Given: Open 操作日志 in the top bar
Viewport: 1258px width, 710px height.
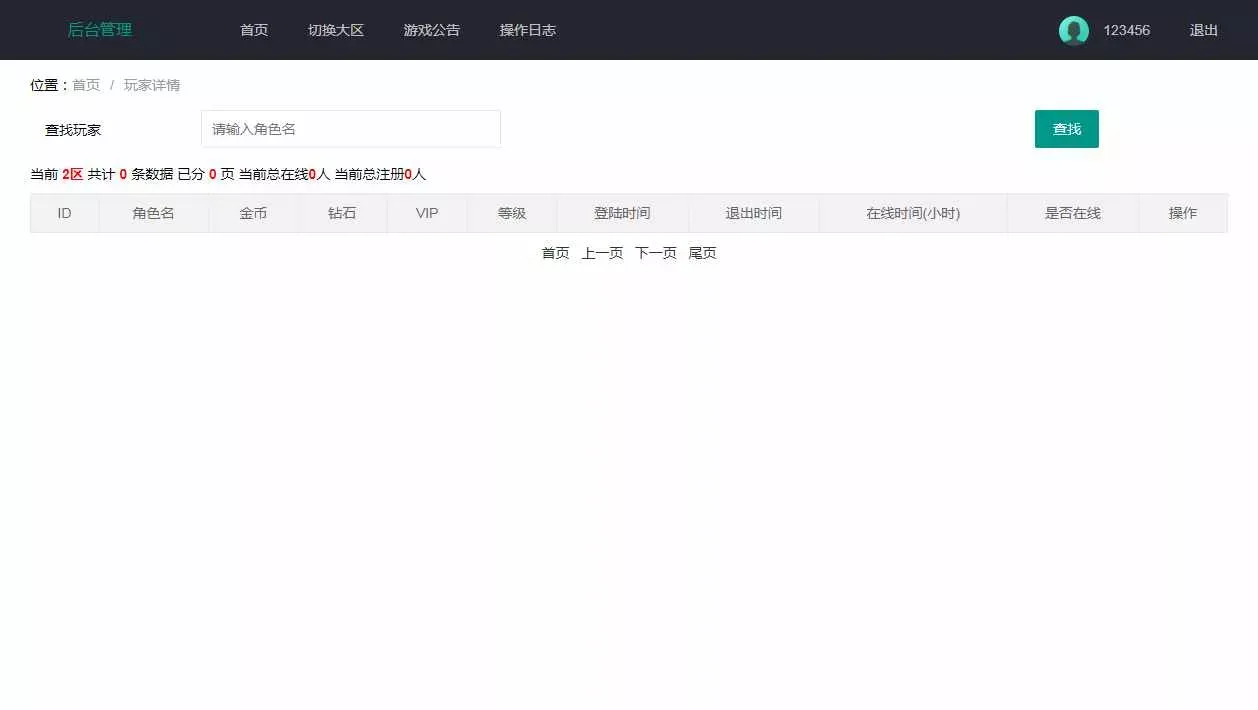Looking at the screenshot, I should coord(528,30).
